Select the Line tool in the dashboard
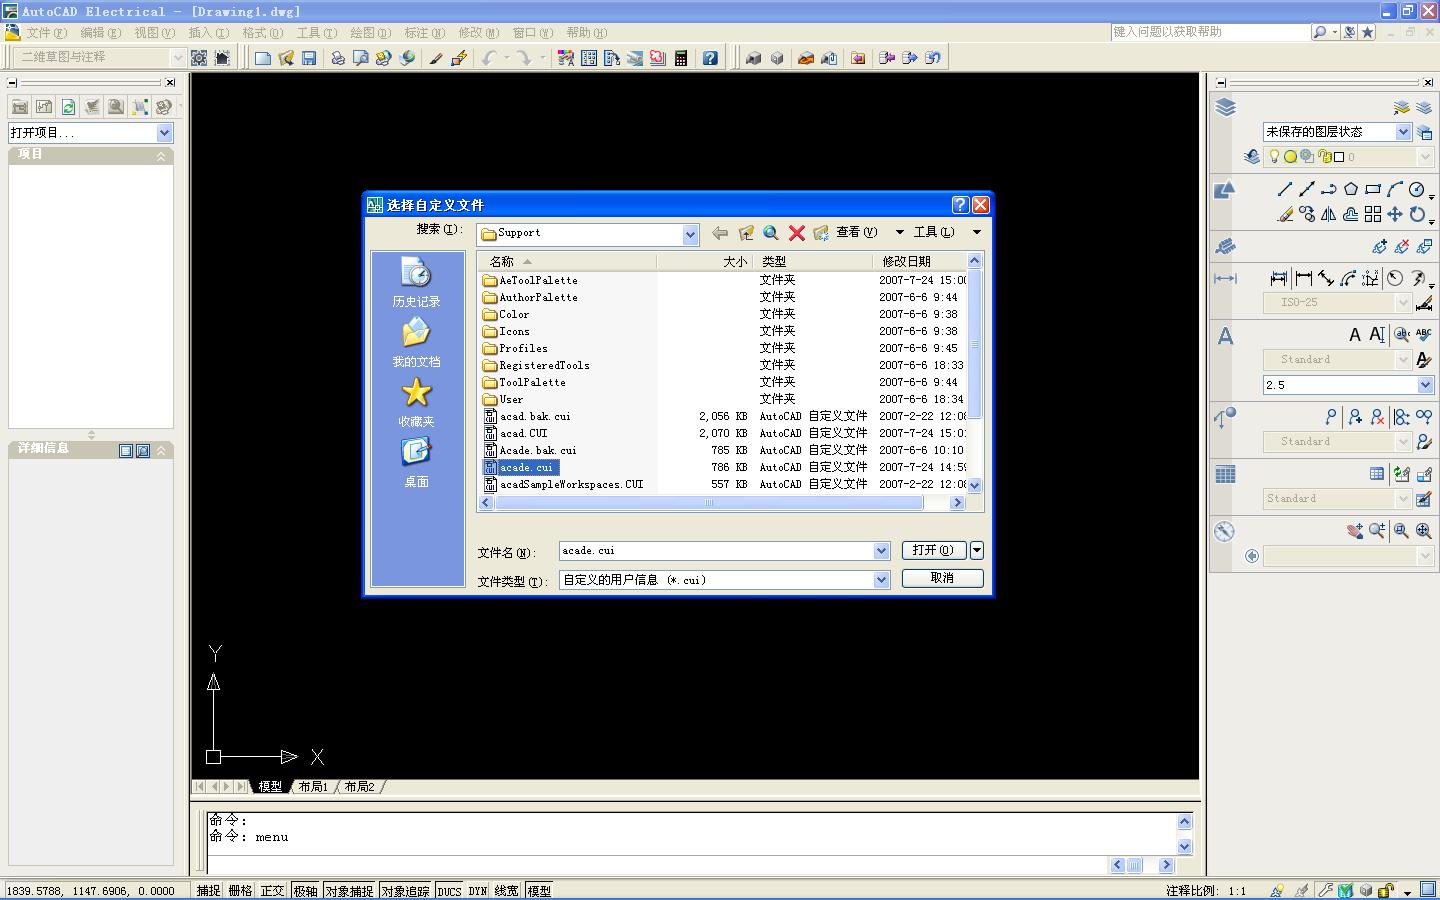The height and width of the screenshot is (900, 1440). pyautogui.click(x=1285, y=189)
